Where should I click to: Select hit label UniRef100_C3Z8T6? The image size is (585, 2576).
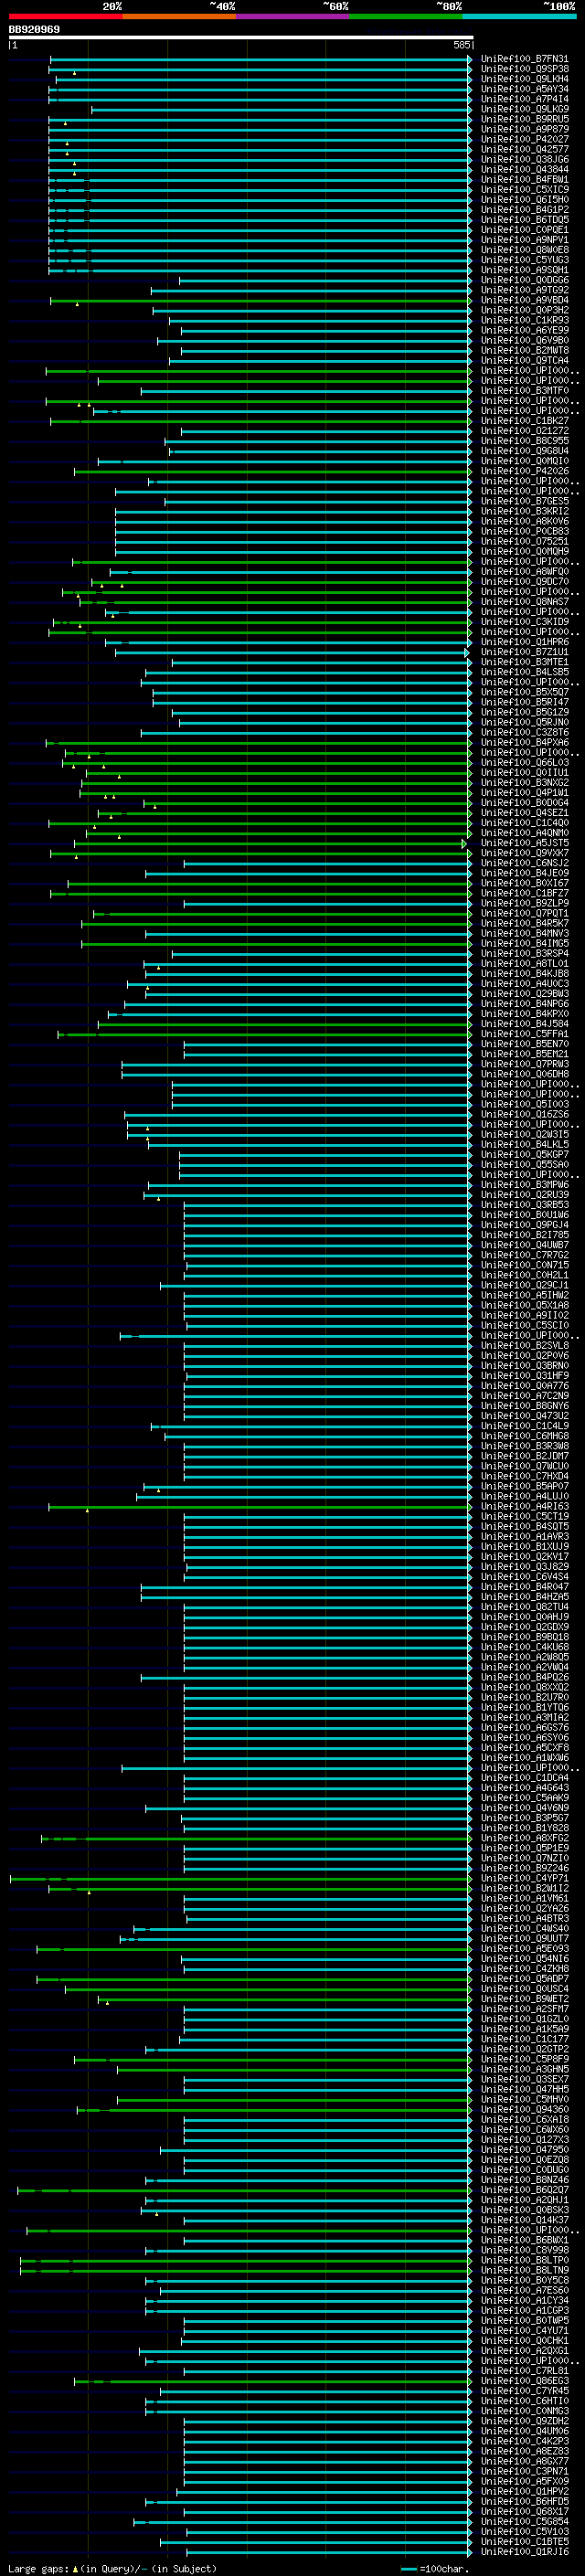click(524, 732)
